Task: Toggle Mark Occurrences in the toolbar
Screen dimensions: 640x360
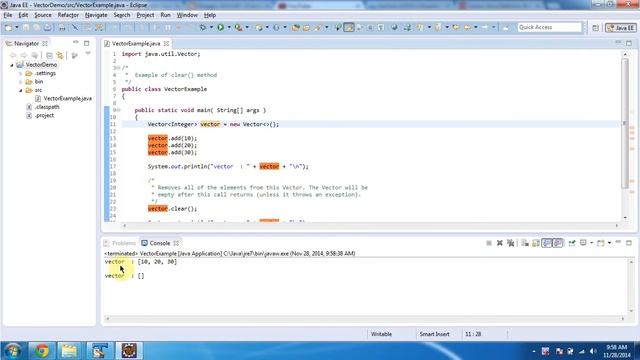Action: click(349, 27)
